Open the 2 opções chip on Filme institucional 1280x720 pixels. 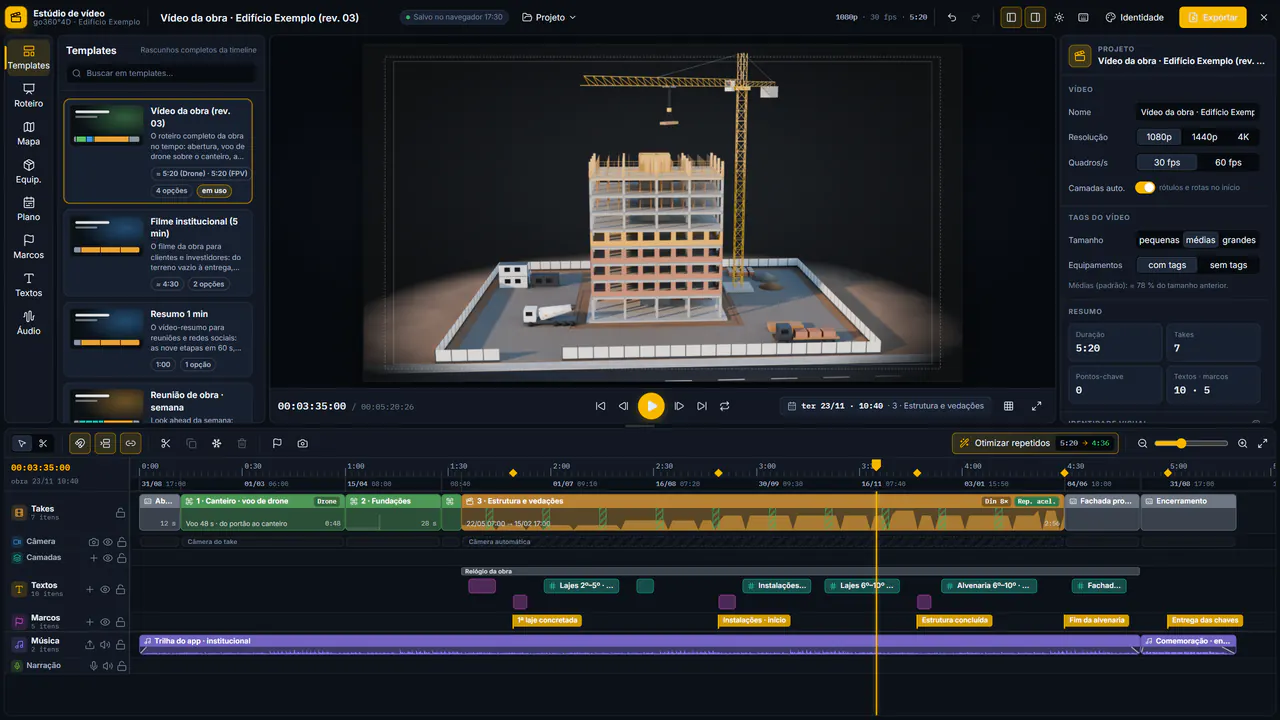[x=208, y=284]
